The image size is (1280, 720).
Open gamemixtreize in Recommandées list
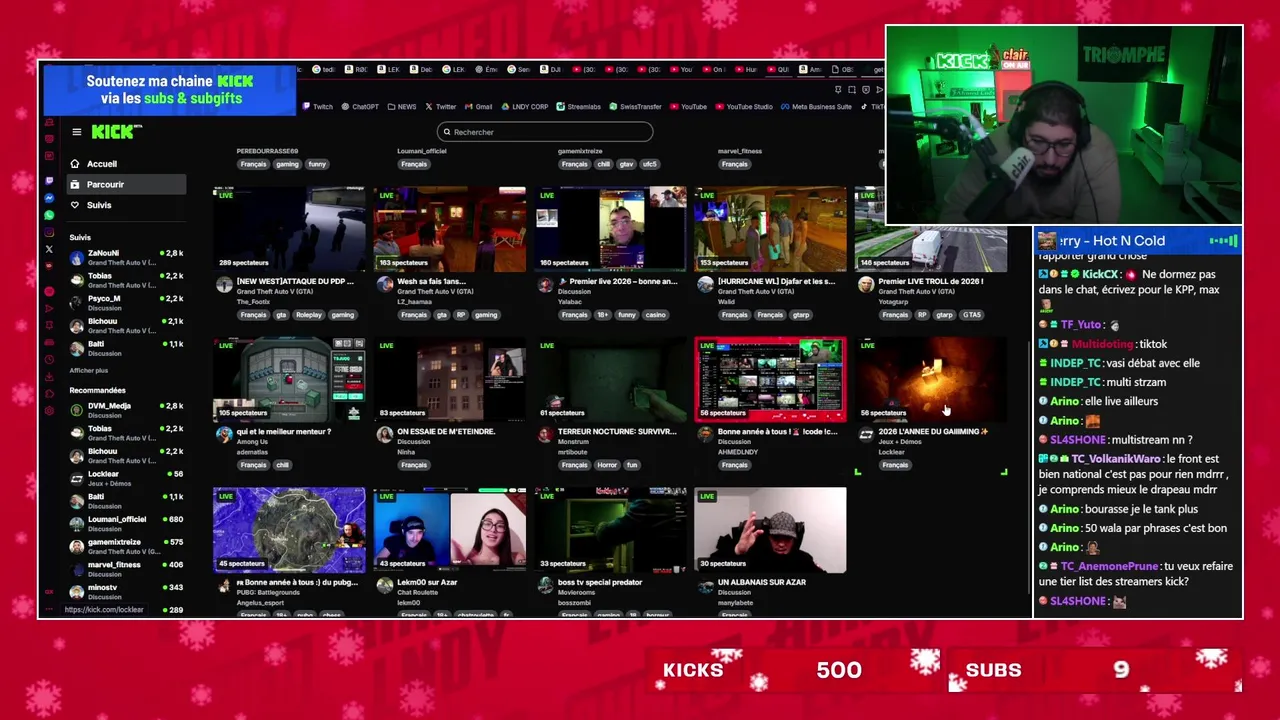[127, 547]
